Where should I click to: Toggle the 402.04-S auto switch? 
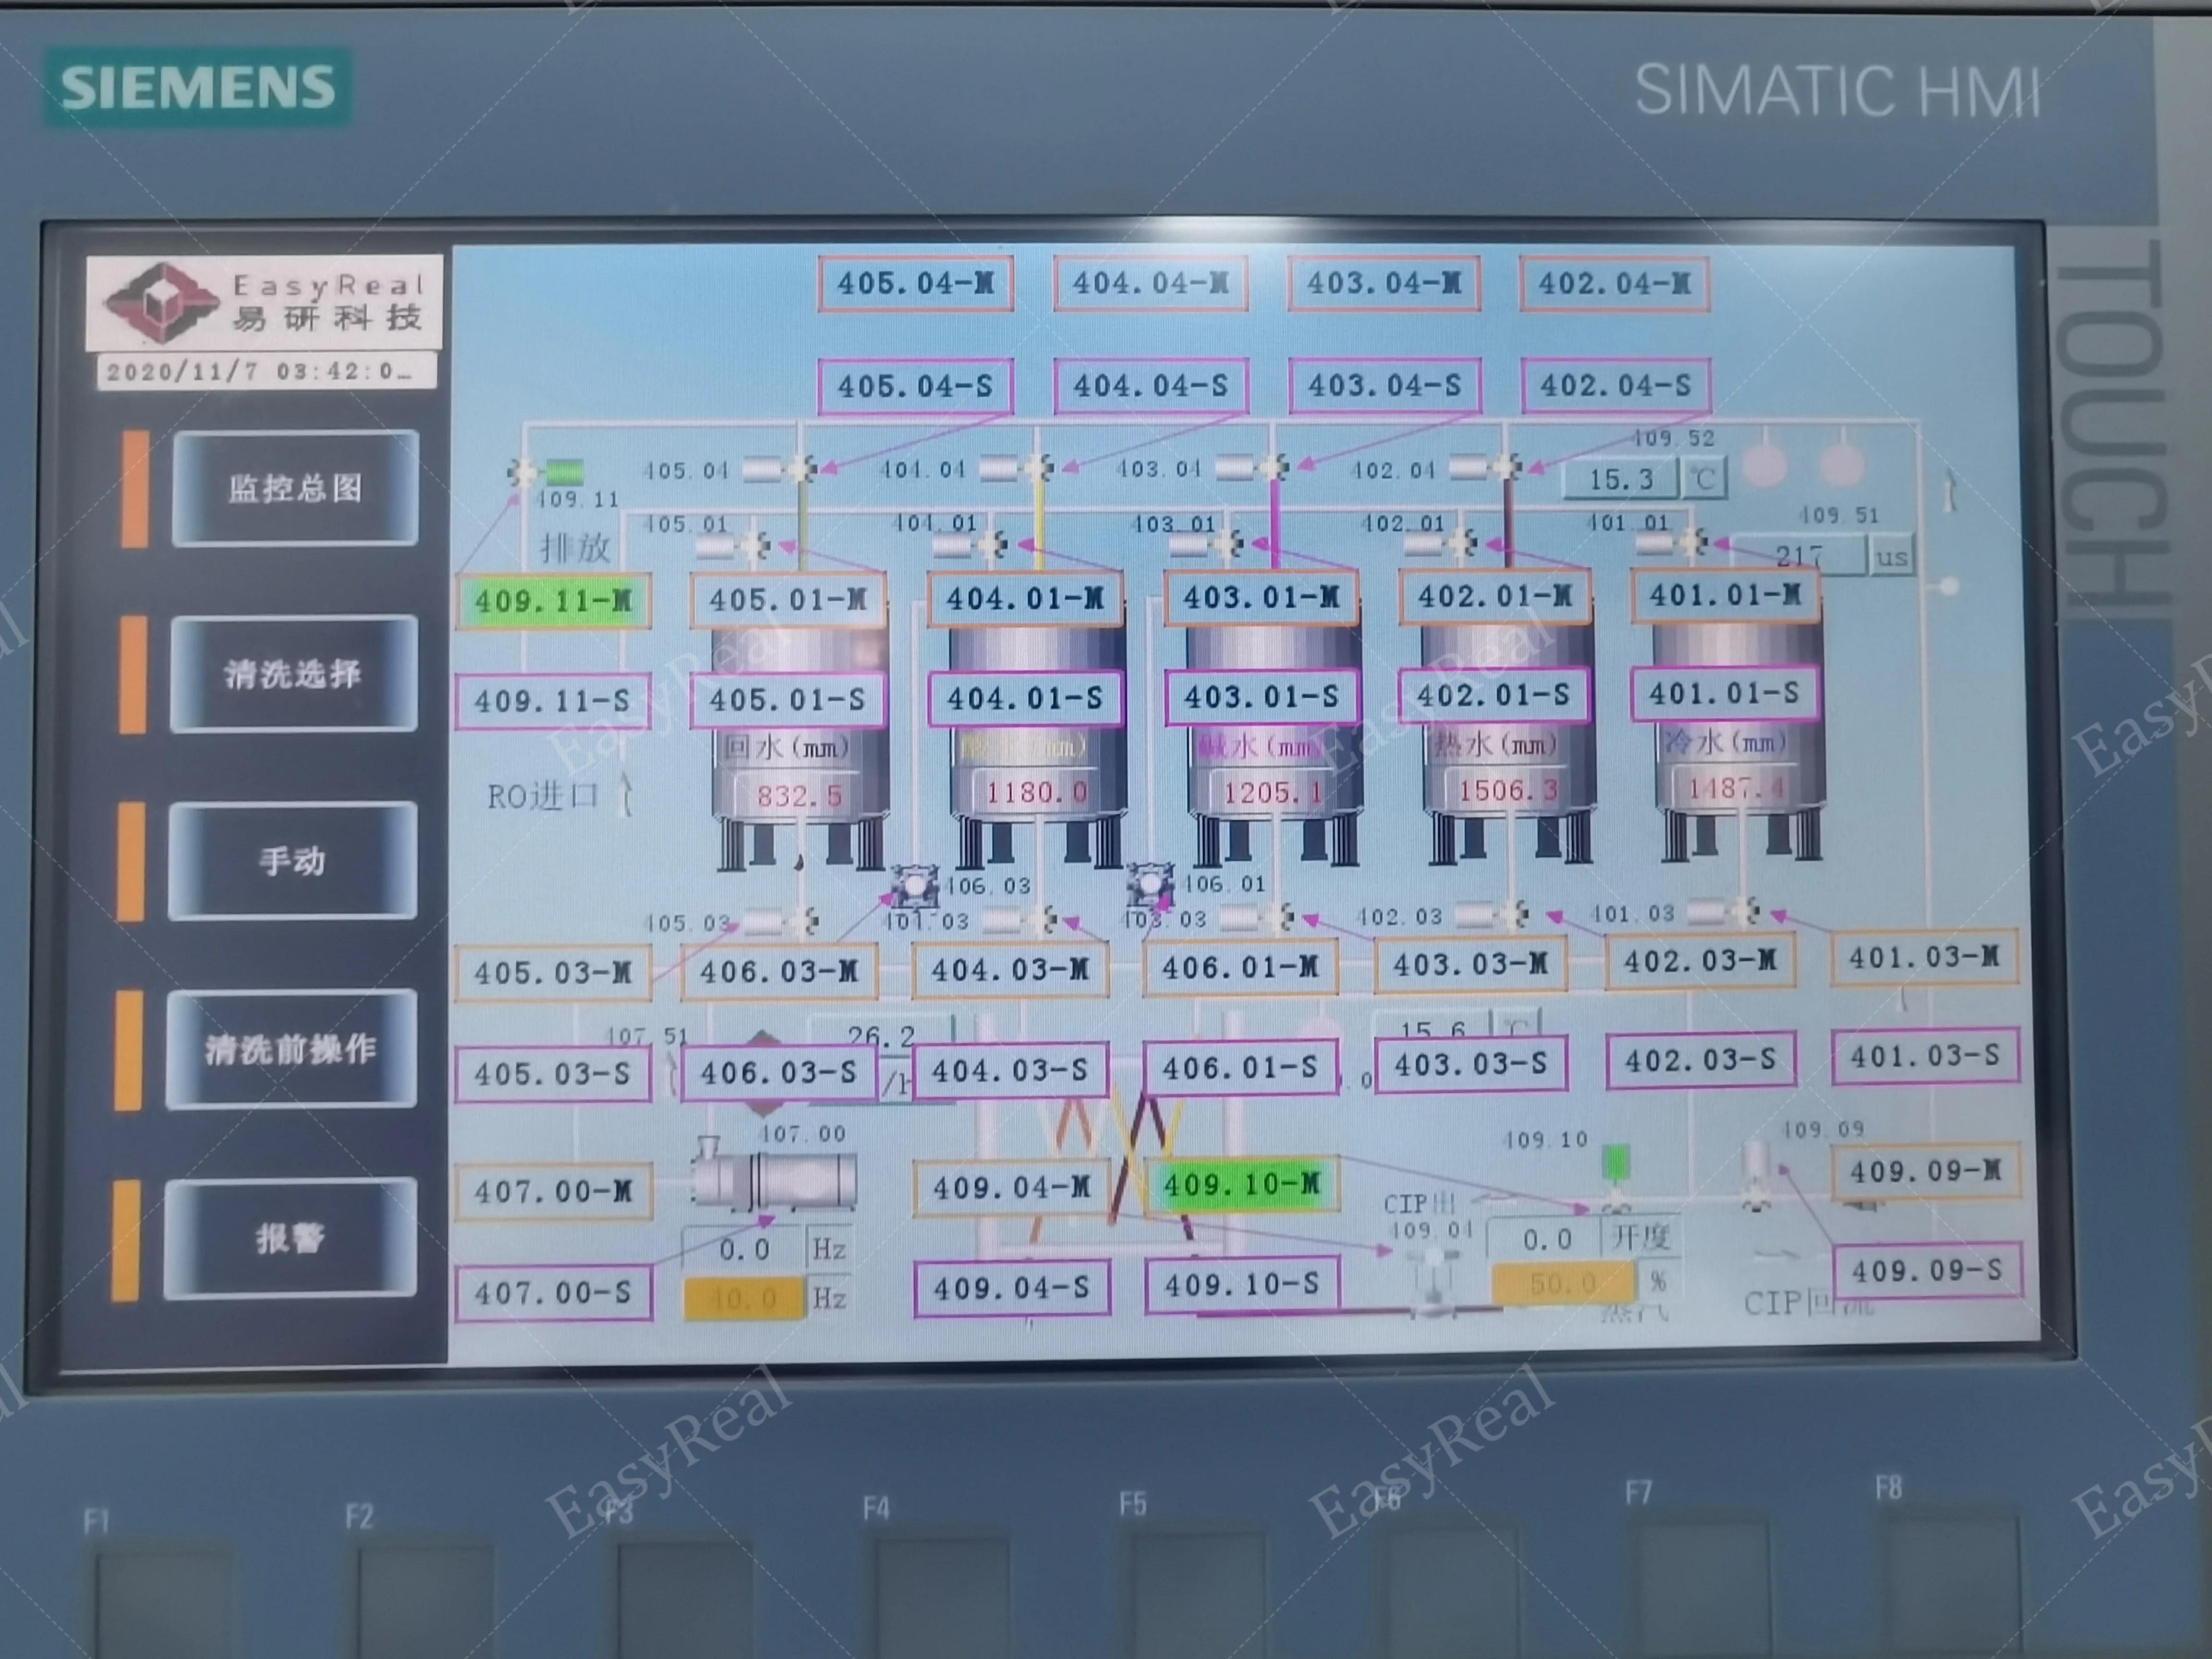tap(1615, 385)
